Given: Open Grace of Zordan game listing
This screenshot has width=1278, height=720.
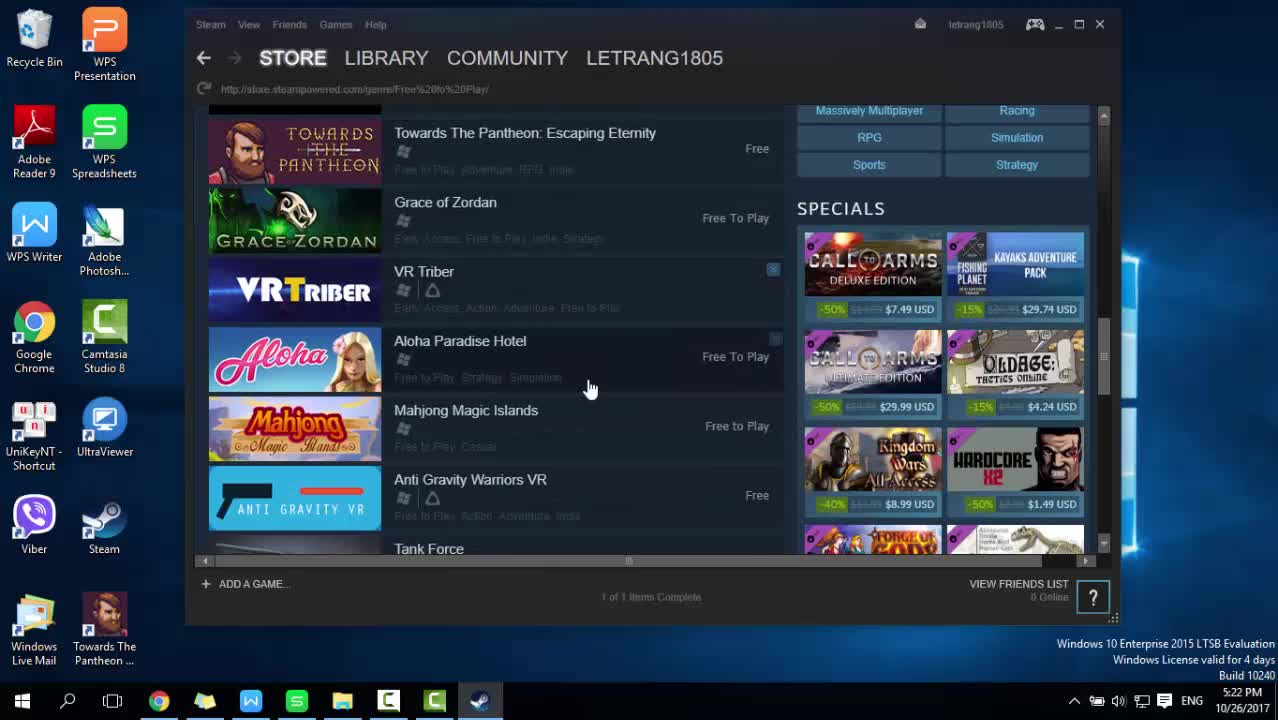Looking at the screenshot, I should click(496, 220).
